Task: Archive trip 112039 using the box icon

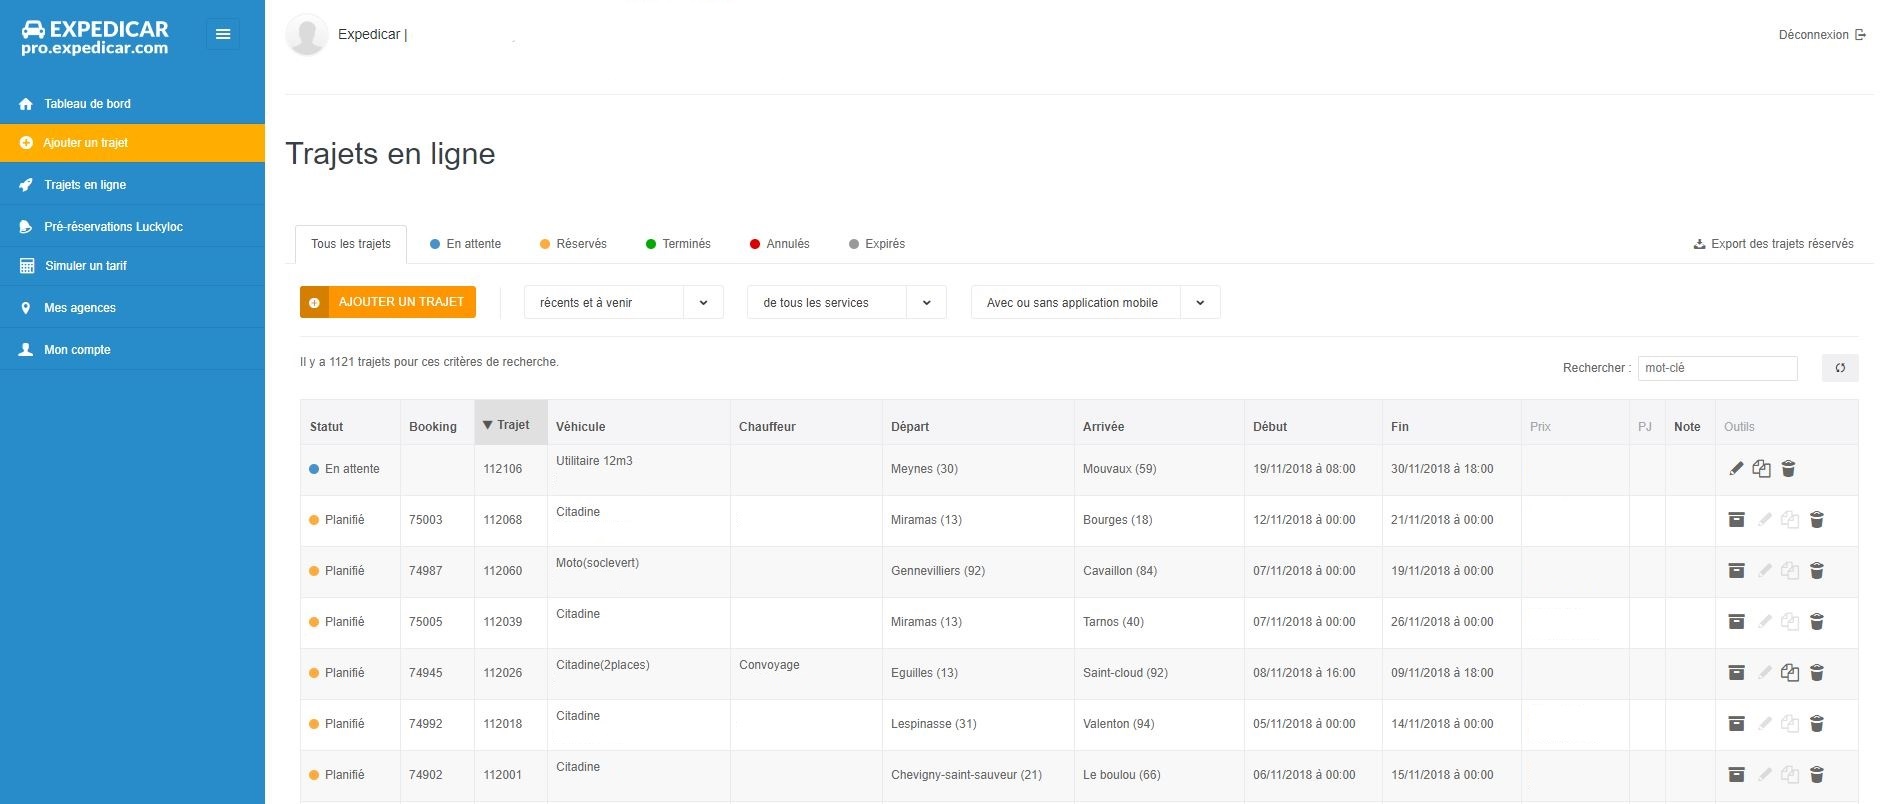Action: click(x=1737, y=622)
